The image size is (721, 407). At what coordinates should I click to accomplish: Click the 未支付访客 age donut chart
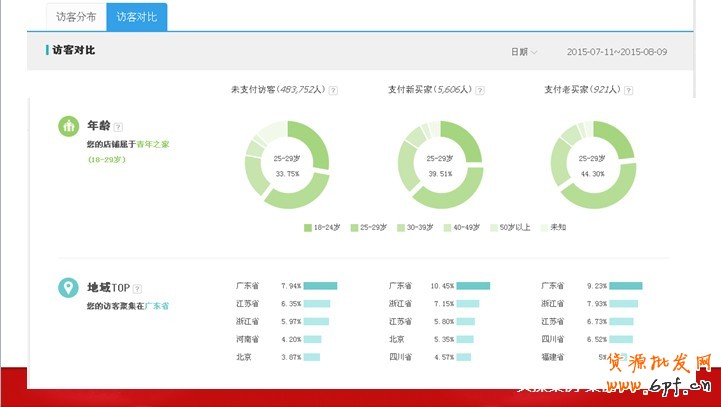287,165
